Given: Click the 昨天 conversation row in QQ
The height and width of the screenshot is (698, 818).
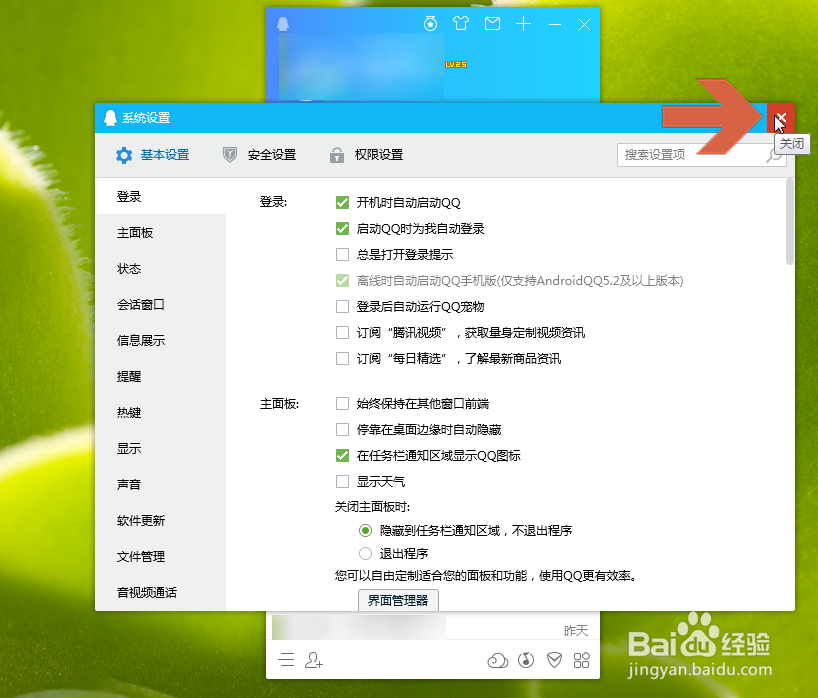Looking at the screenshot, I should (432, 628).
